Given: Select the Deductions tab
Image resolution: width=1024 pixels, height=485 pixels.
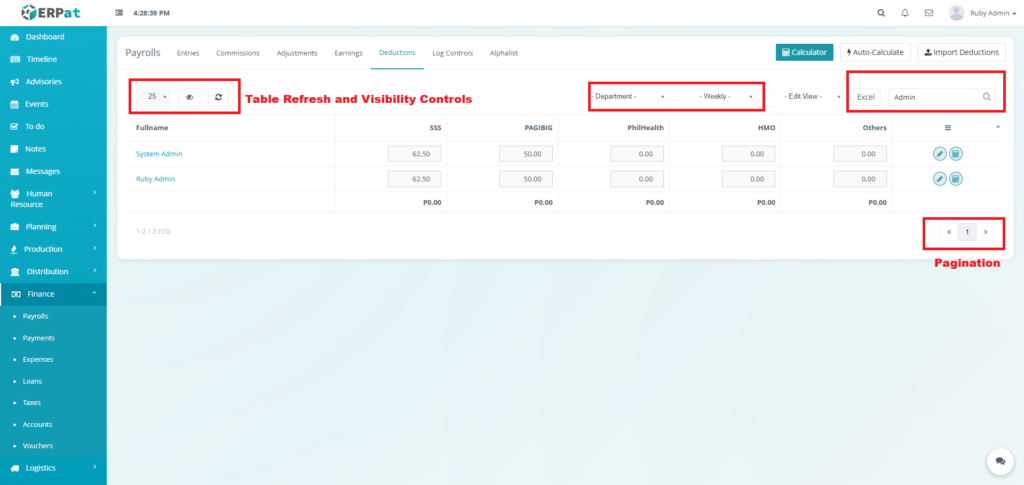Looking at the screenshot, I should click(397, 53).
